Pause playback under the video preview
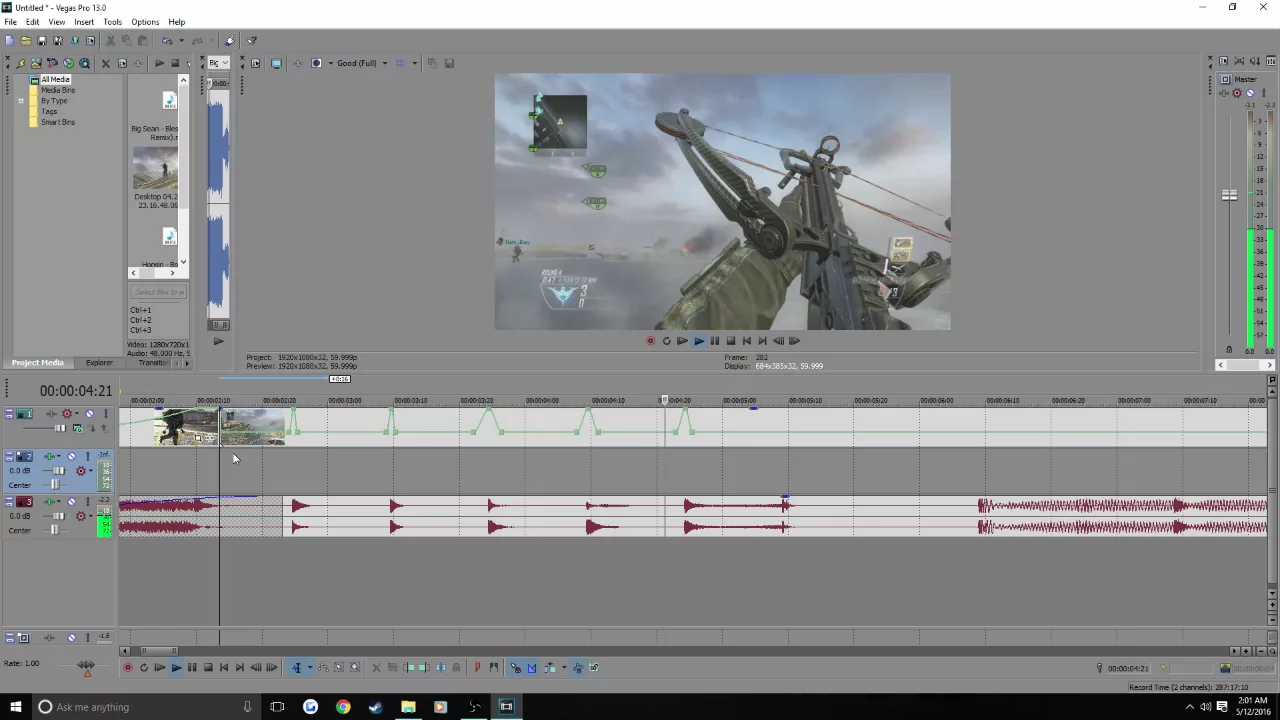 (714, 341)
